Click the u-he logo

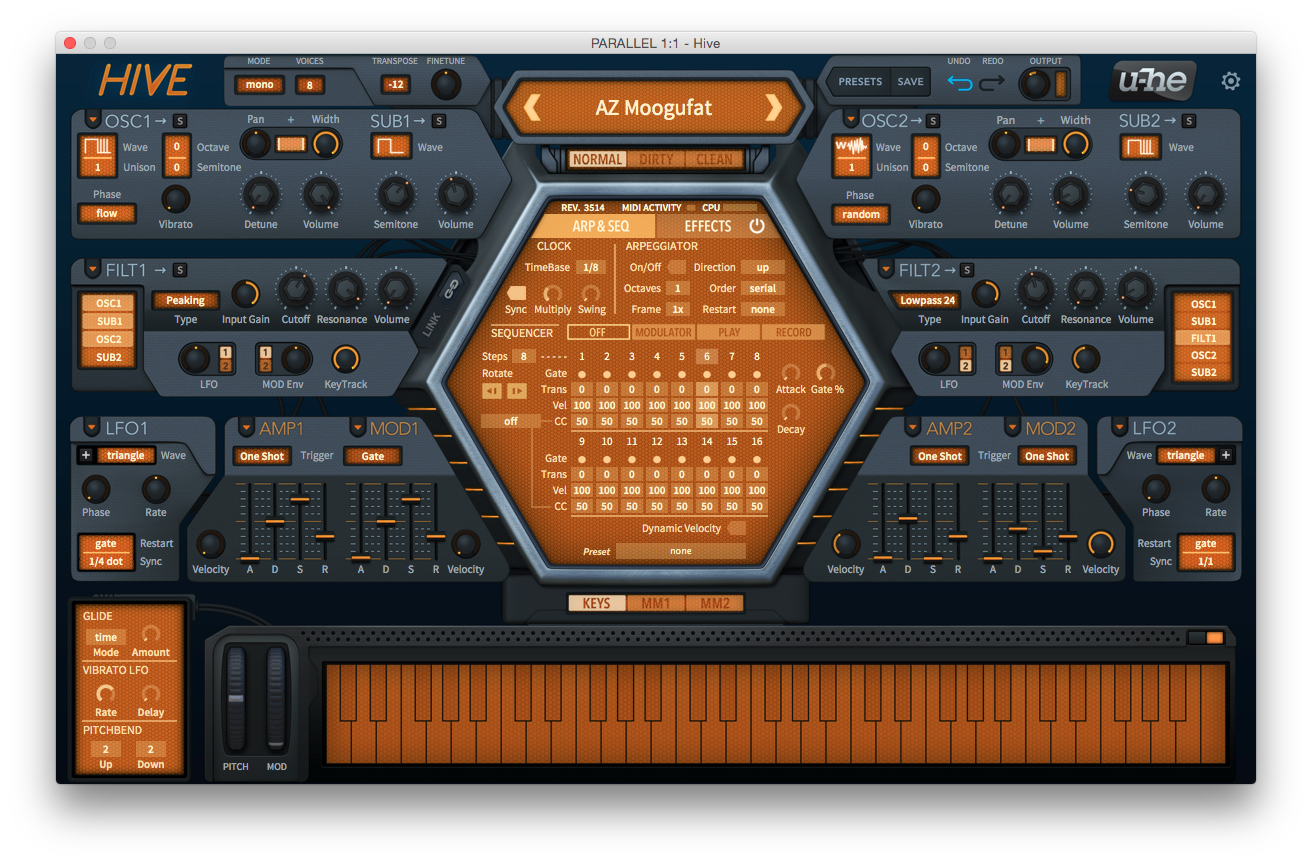click(1152, 81)
